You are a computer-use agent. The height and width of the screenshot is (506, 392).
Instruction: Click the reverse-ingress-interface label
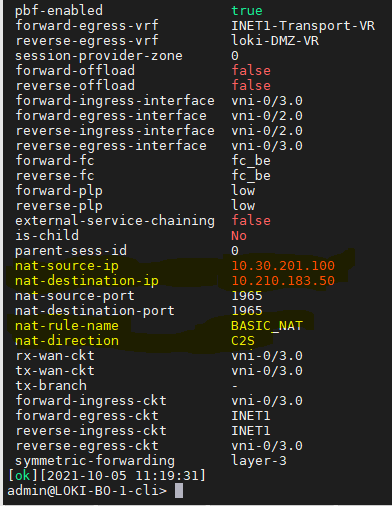pos(115,131)
